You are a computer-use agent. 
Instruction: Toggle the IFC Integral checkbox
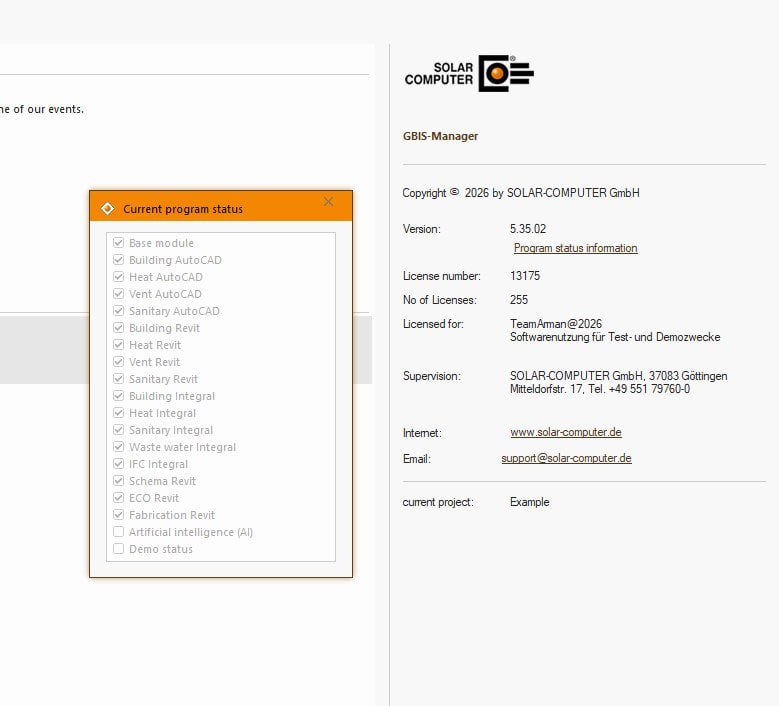[x=118, y=464]
